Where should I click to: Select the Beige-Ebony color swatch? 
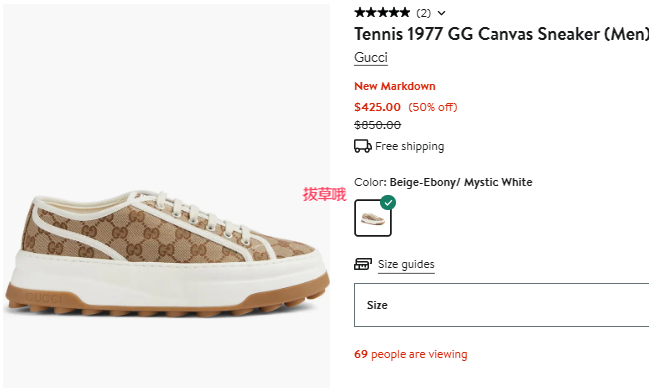[x=373, y=218]
